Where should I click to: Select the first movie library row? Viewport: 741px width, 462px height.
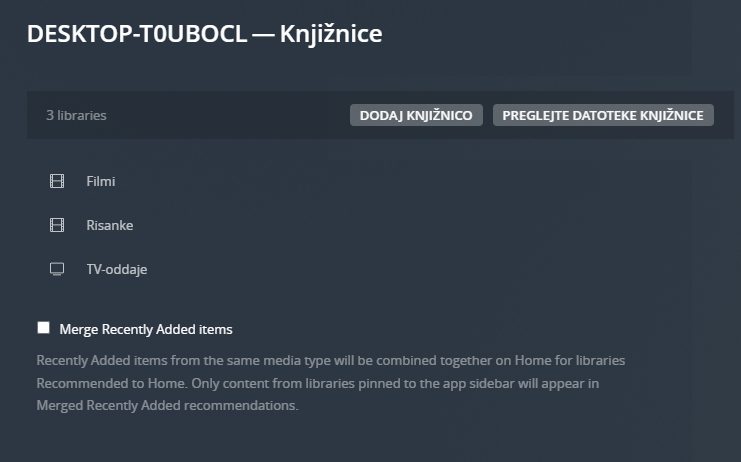pos(380,181)
